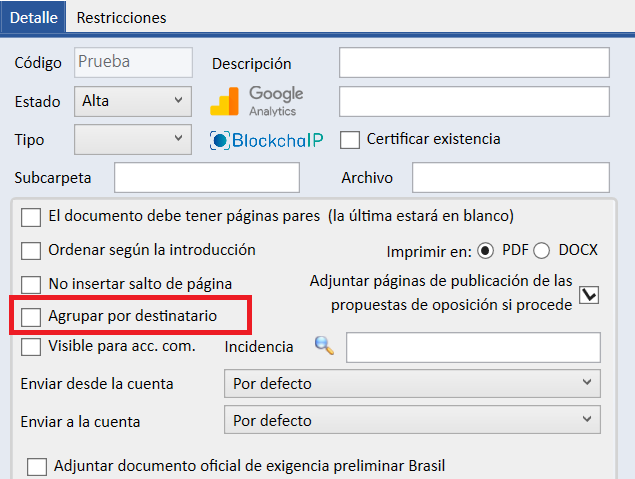Expand the Enviar a la cuenta dropdown
Screen dimensions: 635x479
click(x=411, y=421)
